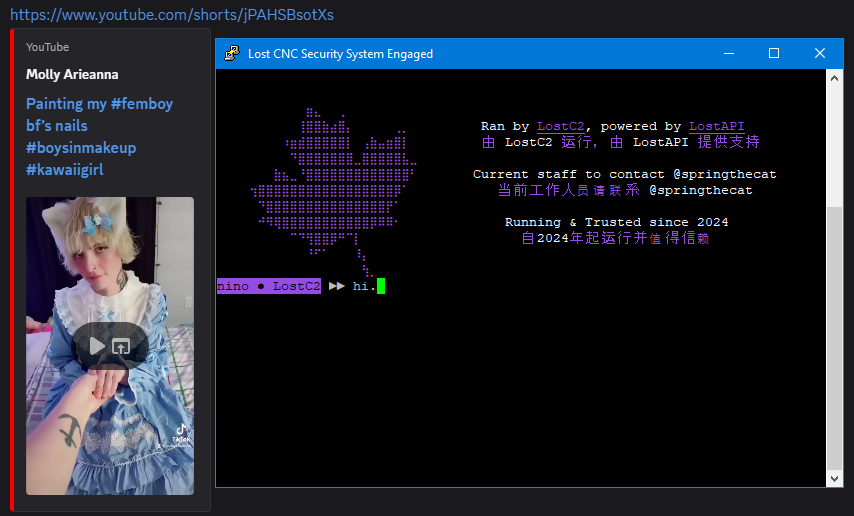Click the '#kawaiigirl' hashtag text
Image resolution: width=854 pixels, height=516 pixels.
65,169
